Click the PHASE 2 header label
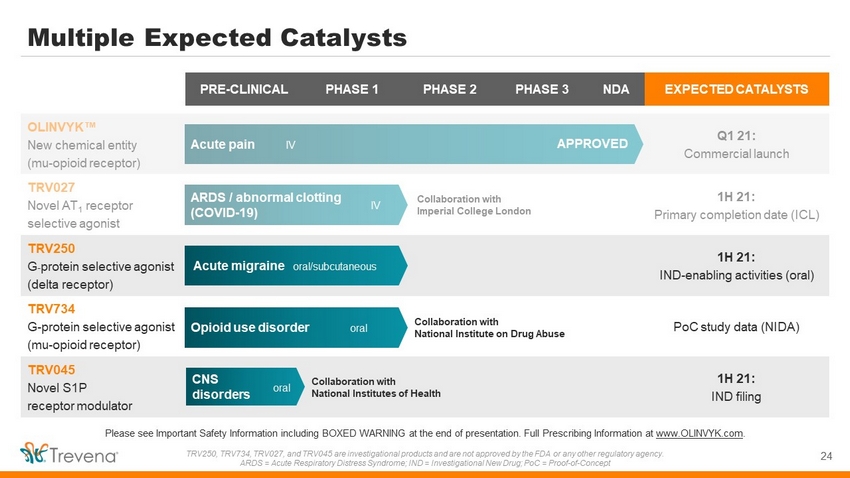Image resolution: width=850 pixels, height=478 pixels. (x=449, y=89)
